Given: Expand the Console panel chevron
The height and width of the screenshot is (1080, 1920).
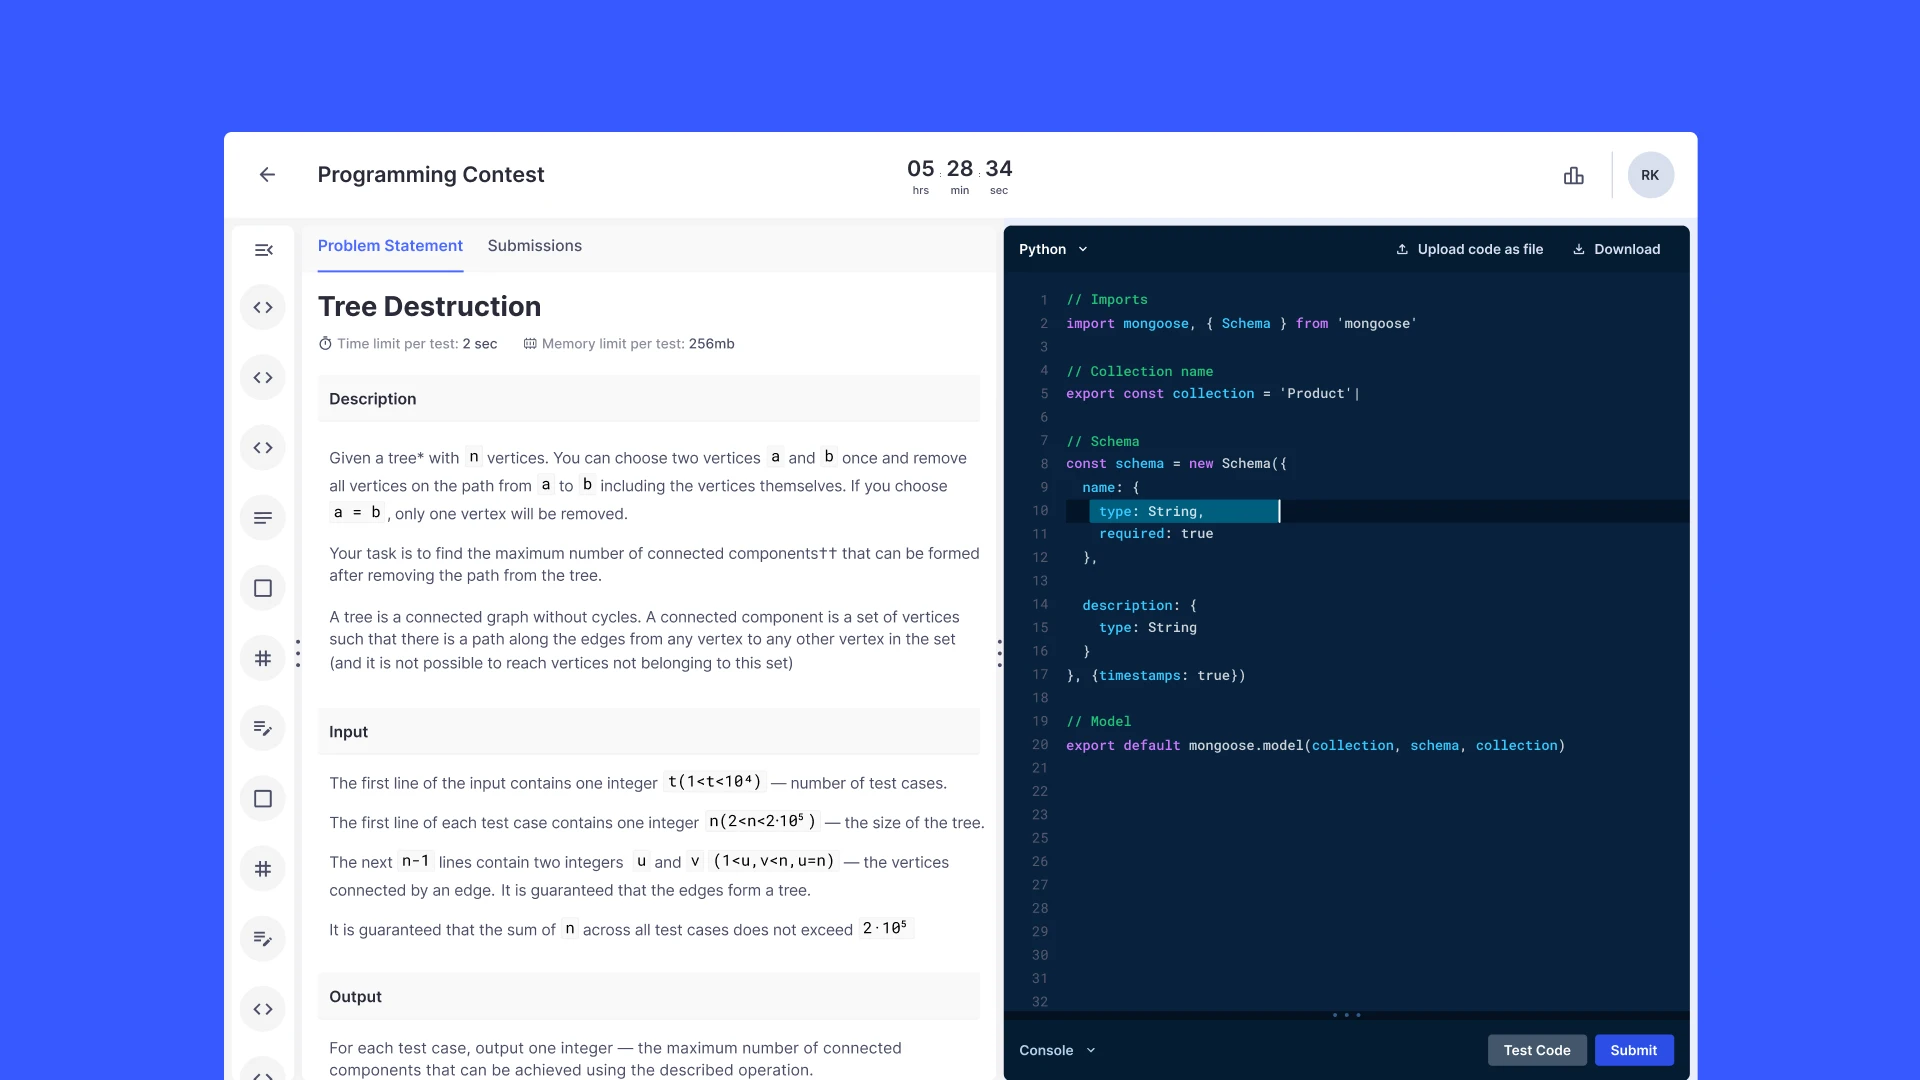Looking at the screenshot, I should coord(1091,1050).
